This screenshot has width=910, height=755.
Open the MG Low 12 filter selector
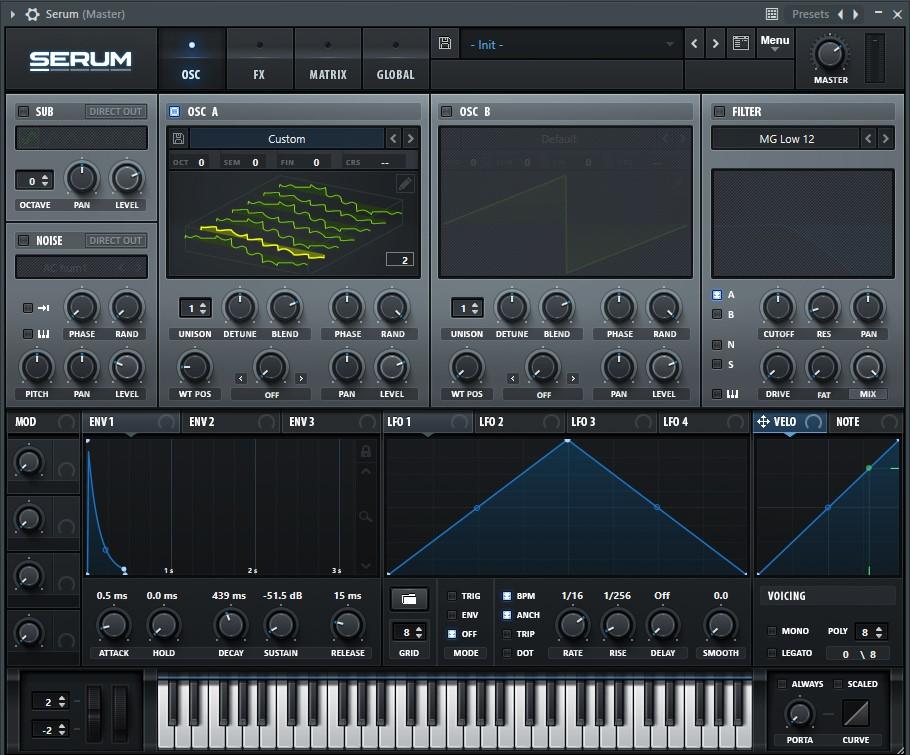tap(786, 139)
